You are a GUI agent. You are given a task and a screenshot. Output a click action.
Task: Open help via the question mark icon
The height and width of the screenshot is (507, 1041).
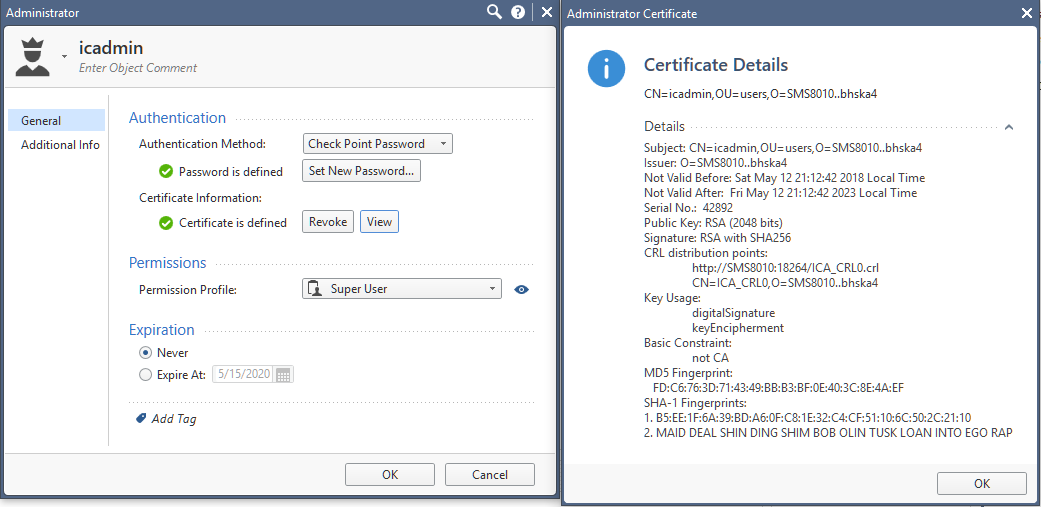click(519, 13)
